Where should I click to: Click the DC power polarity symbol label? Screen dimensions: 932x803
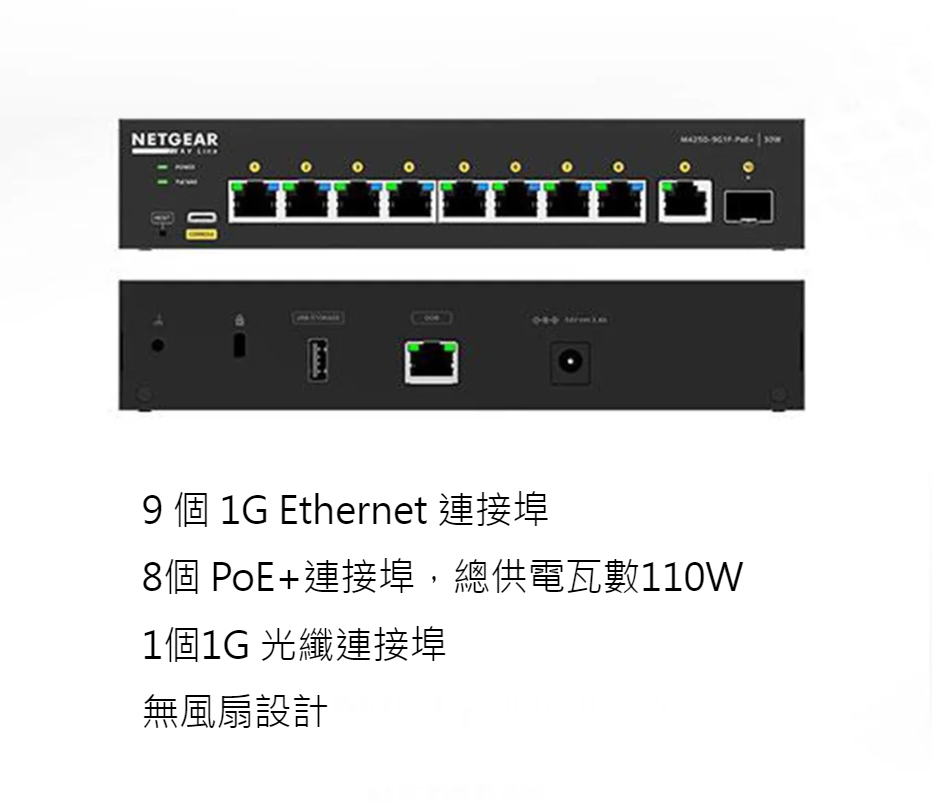tap(545, 320)
